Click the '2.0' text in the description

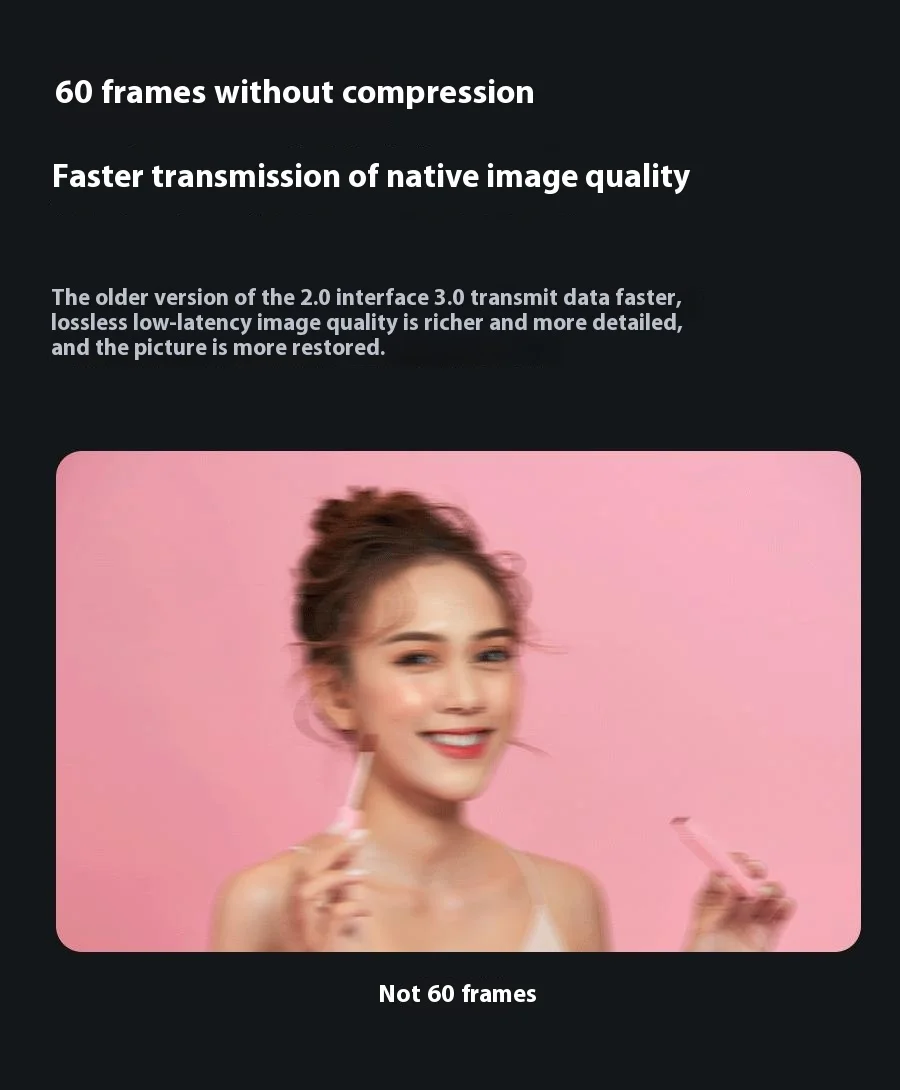coord(315,298)
